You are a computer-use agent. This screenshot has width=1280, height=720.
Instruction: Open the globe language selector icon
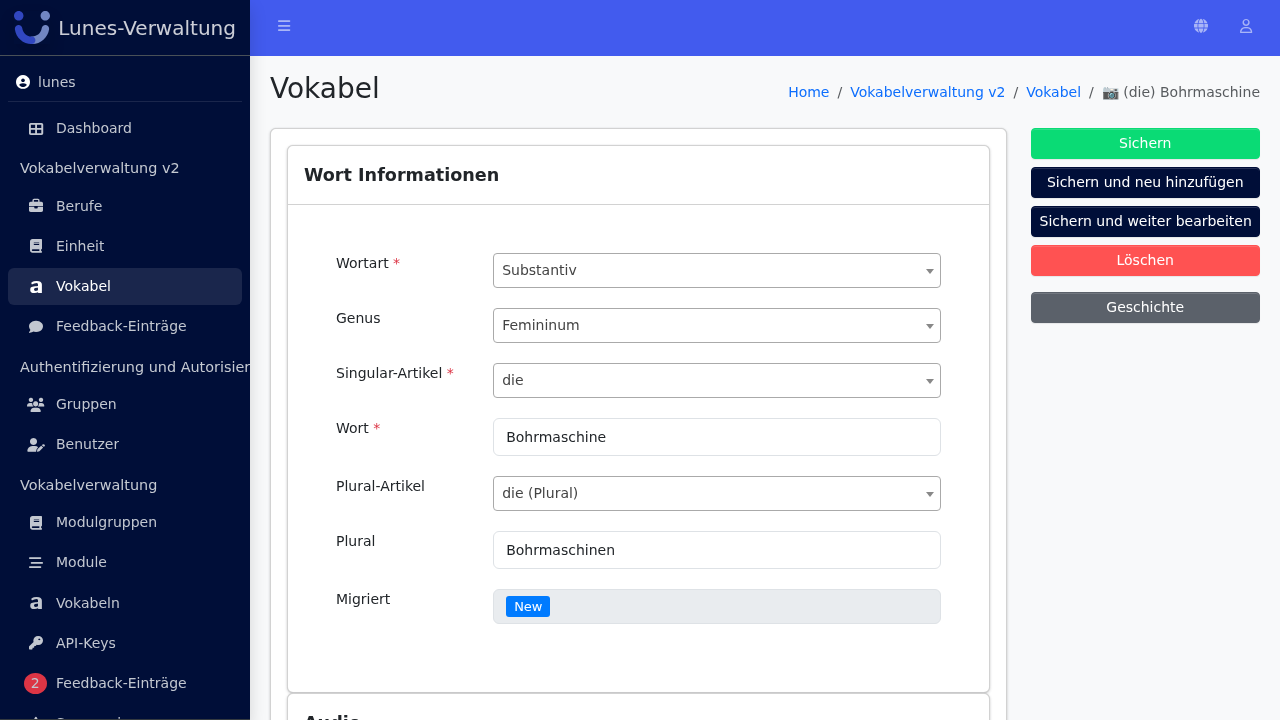[x=1201, y=26]
